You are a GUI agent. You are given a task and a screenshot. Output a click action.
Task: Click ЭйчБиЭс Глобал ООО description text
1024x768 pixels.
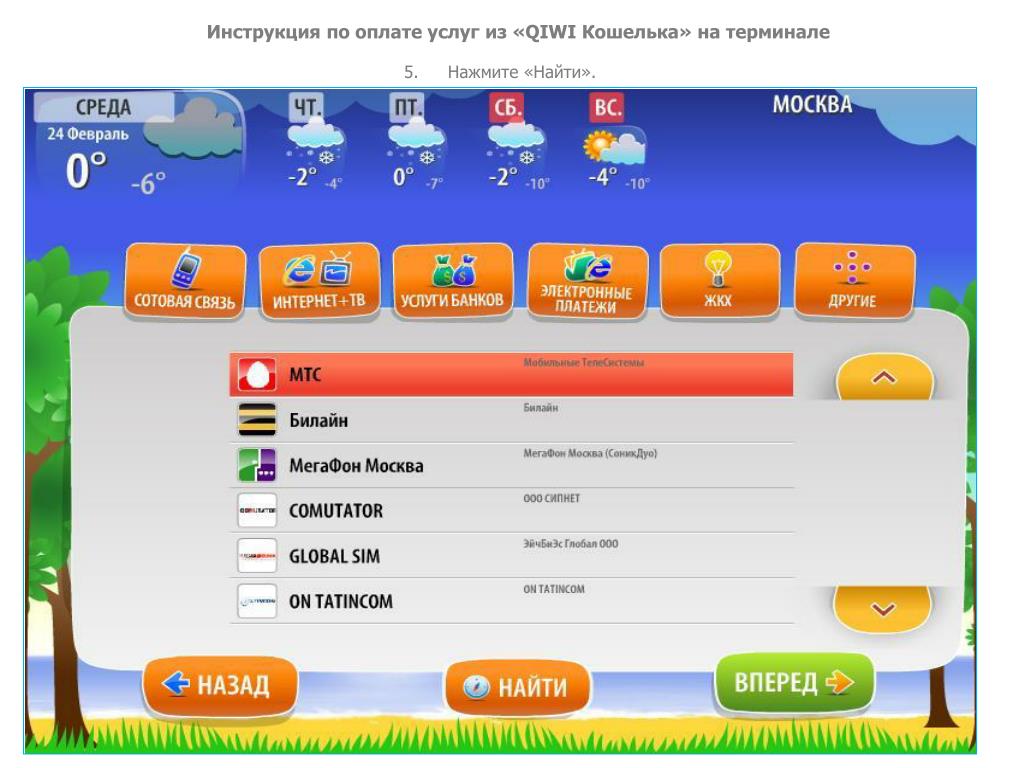[x=570, y=543]
